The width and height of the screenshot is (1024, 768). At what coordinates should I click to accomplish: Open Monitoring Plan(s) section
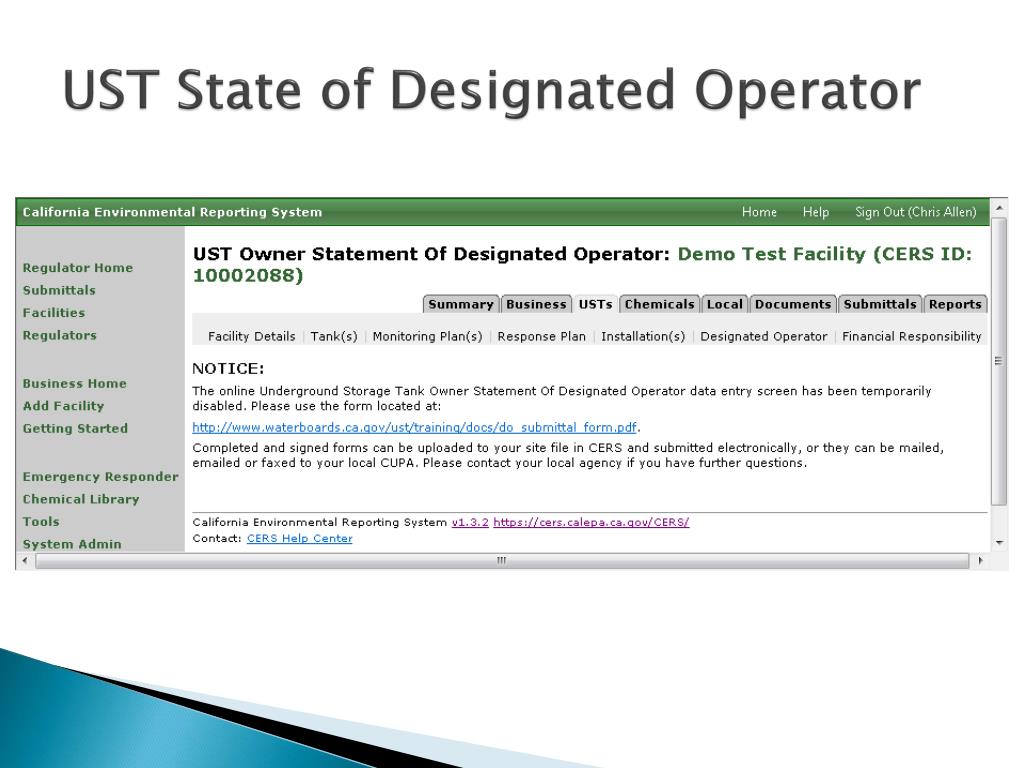(427, 336)
